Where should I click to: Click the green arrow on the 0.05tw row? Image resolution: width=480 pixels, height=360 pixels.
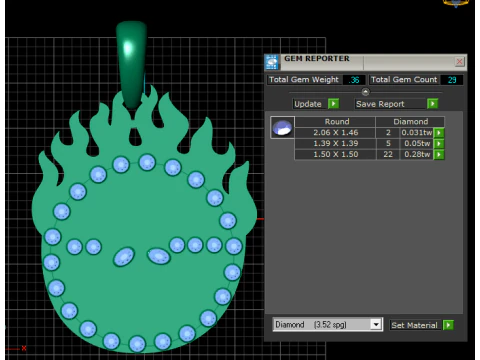pos(439,144)
